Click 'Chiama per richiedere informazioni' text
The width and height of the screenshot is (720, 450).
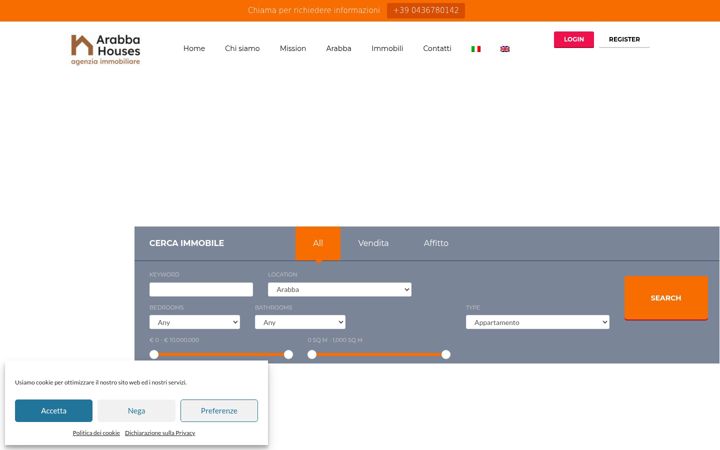pyautogui.click(x=314, y=11)
